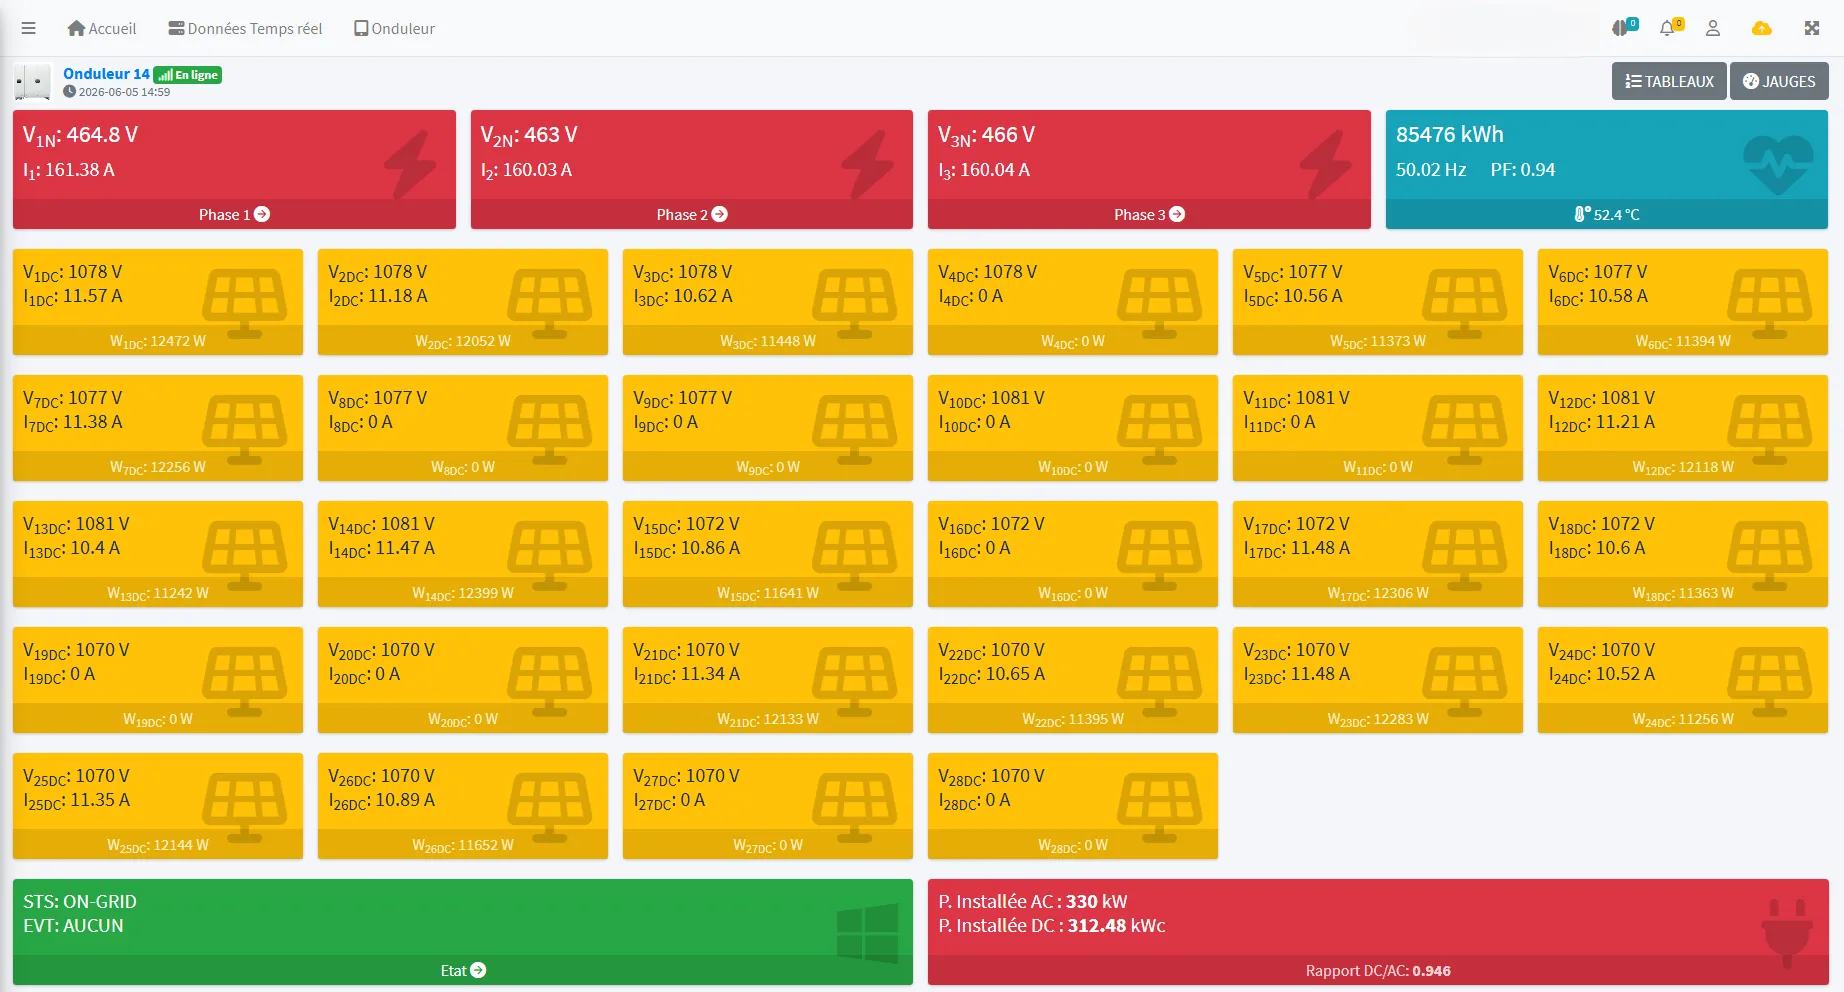Expand Phase 3 details arrow

[x=1177, y=214]
